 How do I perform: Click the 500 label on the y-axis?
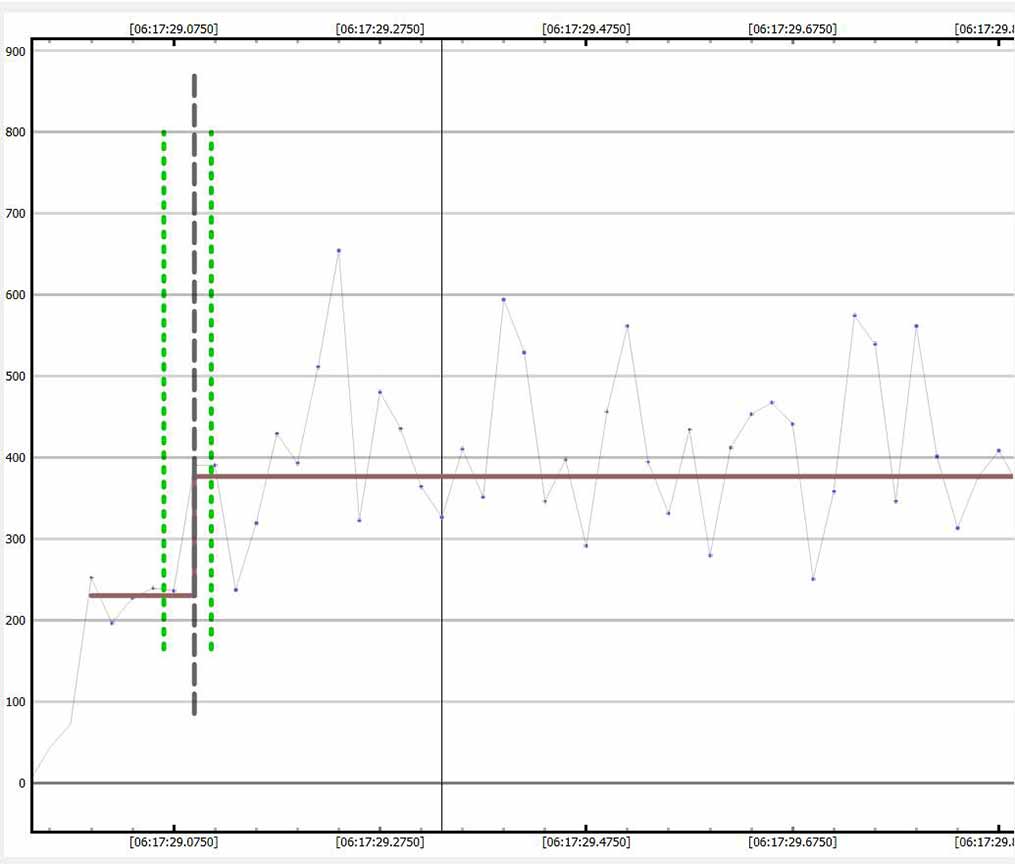15,377
